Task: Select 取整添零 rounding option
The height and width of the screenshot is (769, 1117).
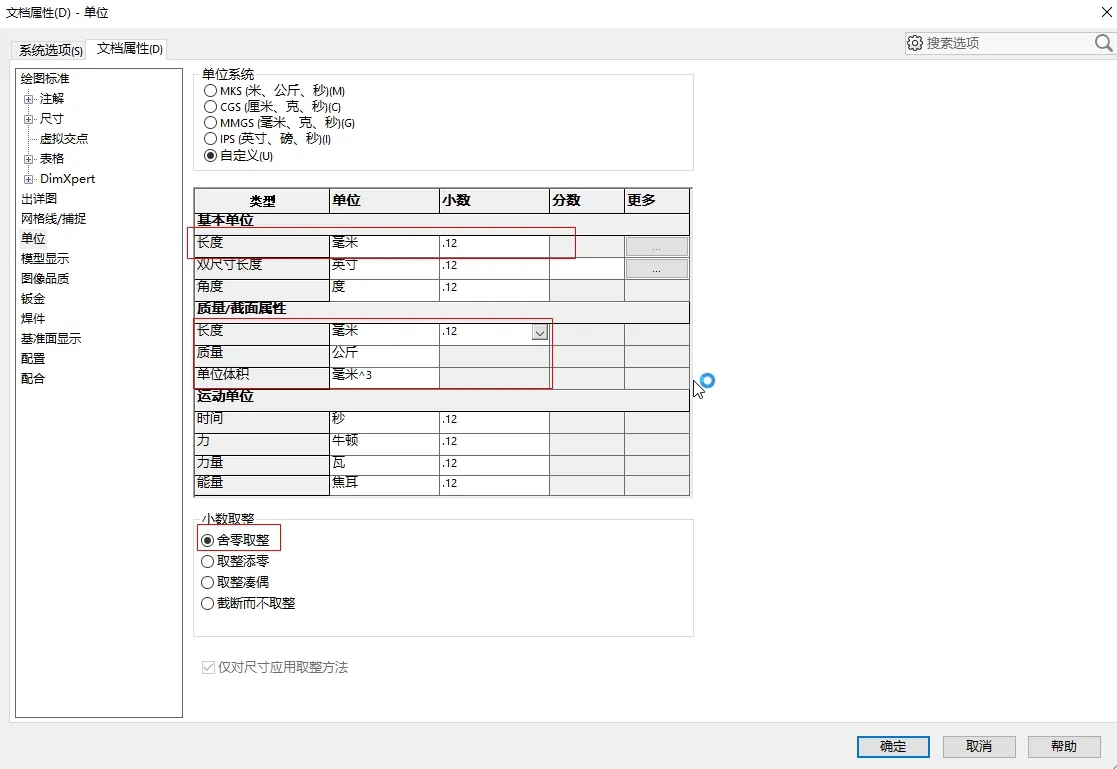Action: pyautogui.click(x=207, y=562)
